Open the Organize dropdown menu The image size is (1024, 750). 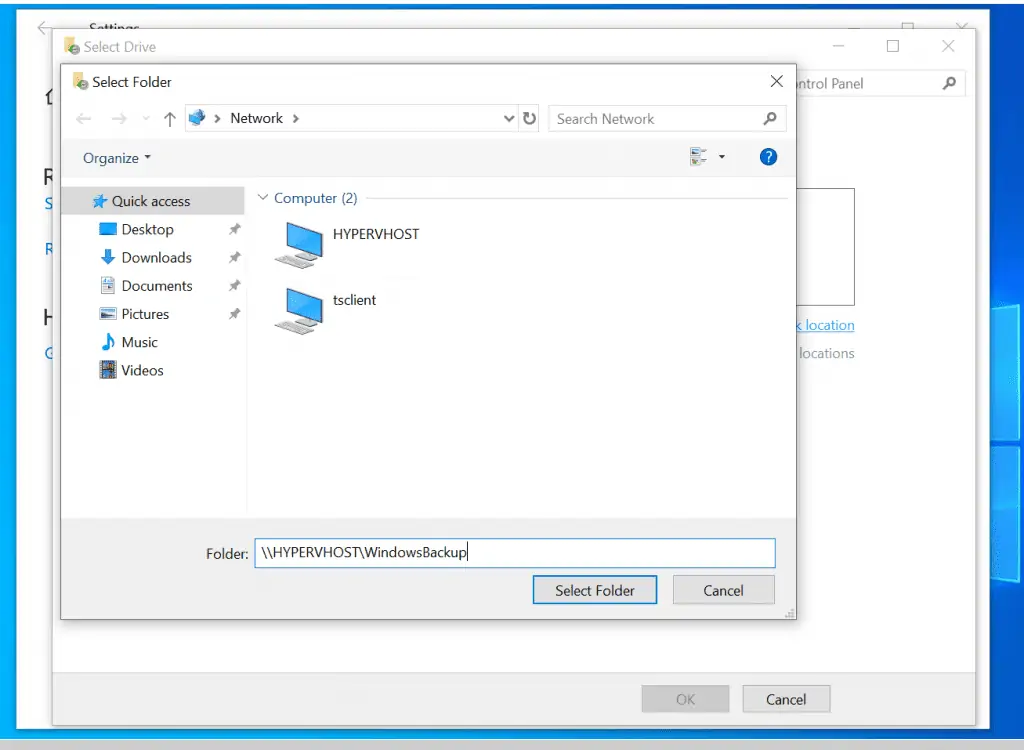tap(117, 158)
